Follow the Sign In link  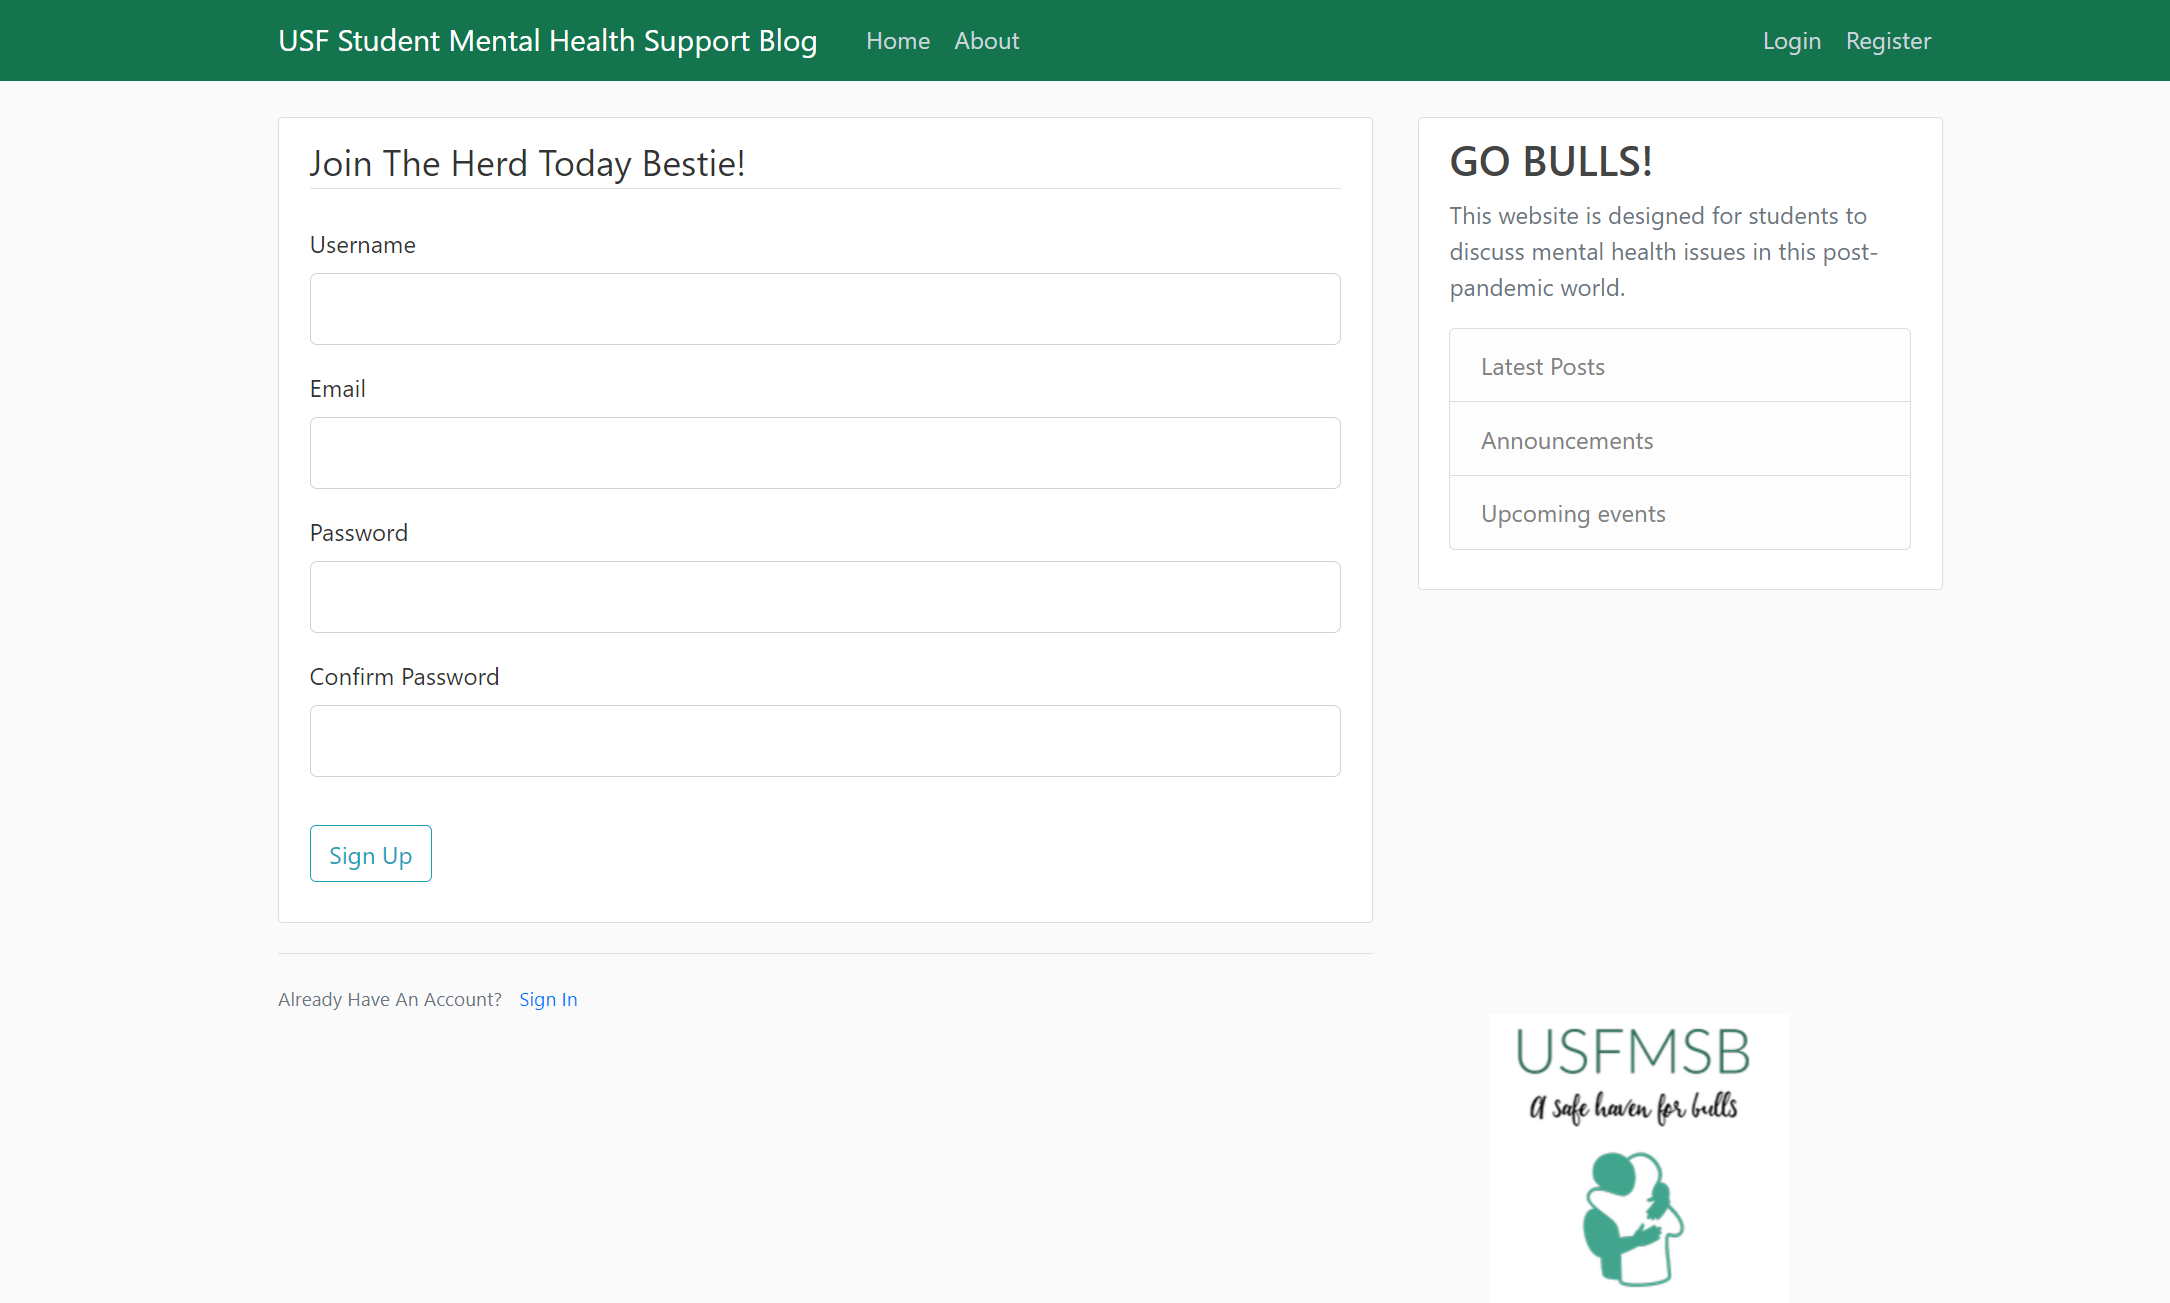[548, 999]
